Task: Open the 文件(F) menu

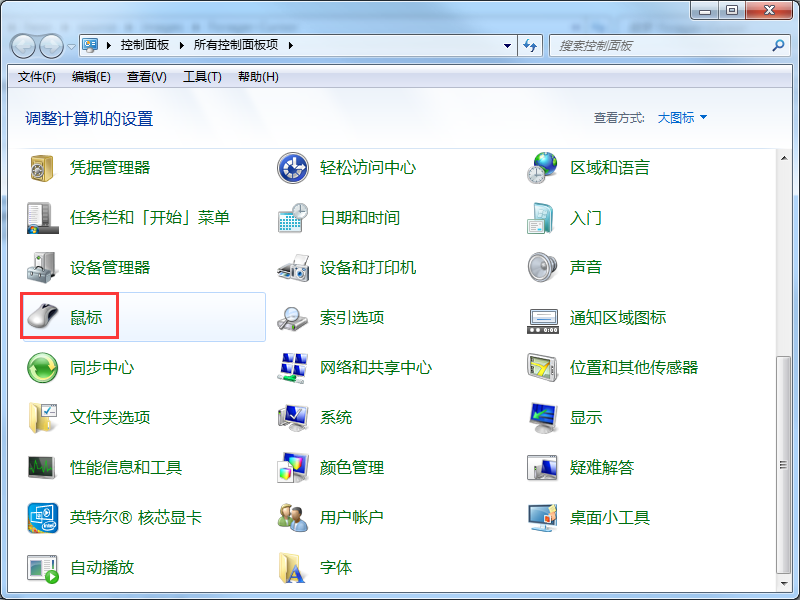Action: 37,77
